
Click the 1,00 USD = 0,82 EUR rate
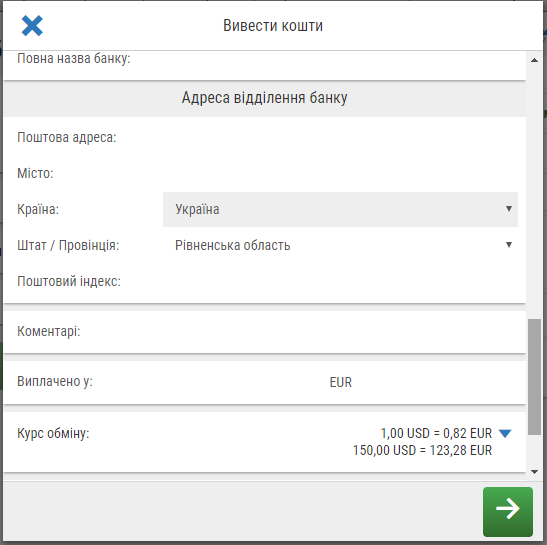pyautogui.click(x=436, y=433)
